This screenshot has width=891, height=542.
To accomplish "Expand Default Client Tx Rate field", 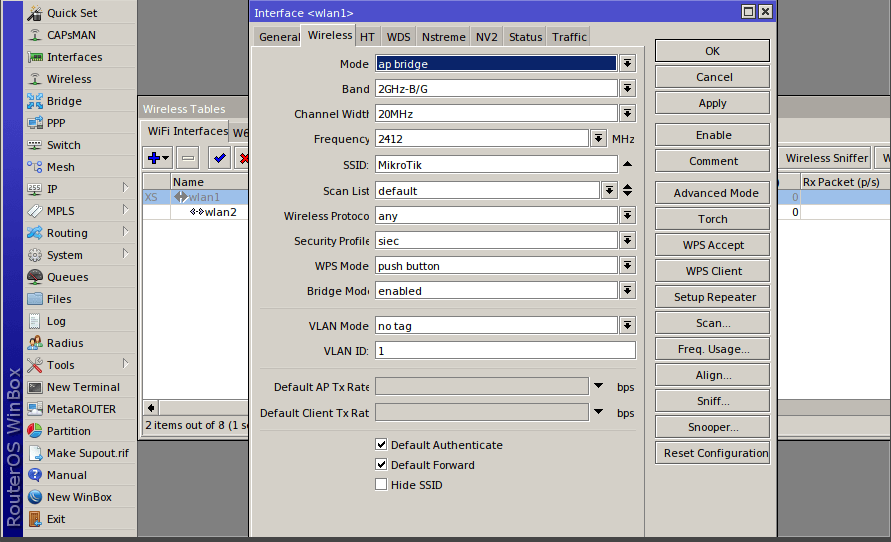I will click(x=598, y=412).
